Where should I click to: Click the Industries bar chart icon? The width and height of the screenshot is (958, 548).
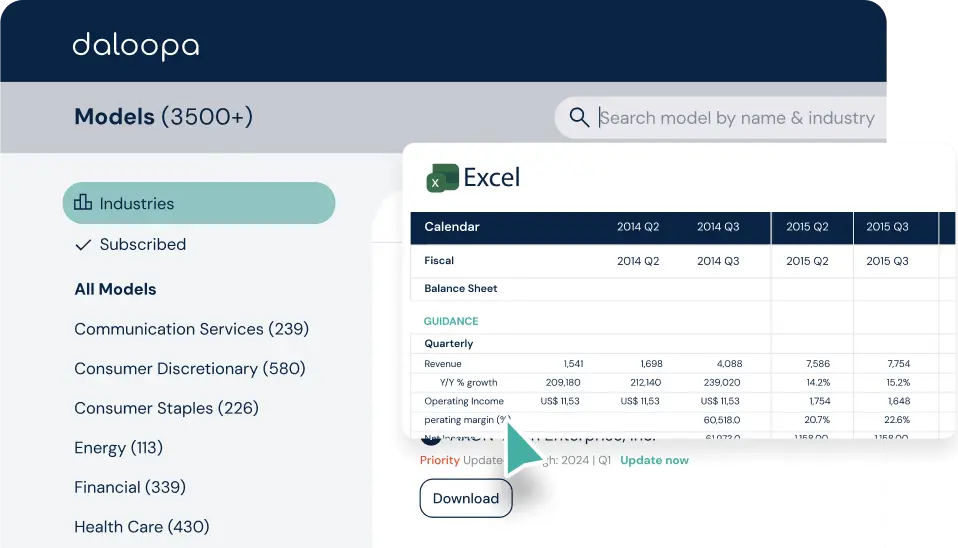click(83, 203)
